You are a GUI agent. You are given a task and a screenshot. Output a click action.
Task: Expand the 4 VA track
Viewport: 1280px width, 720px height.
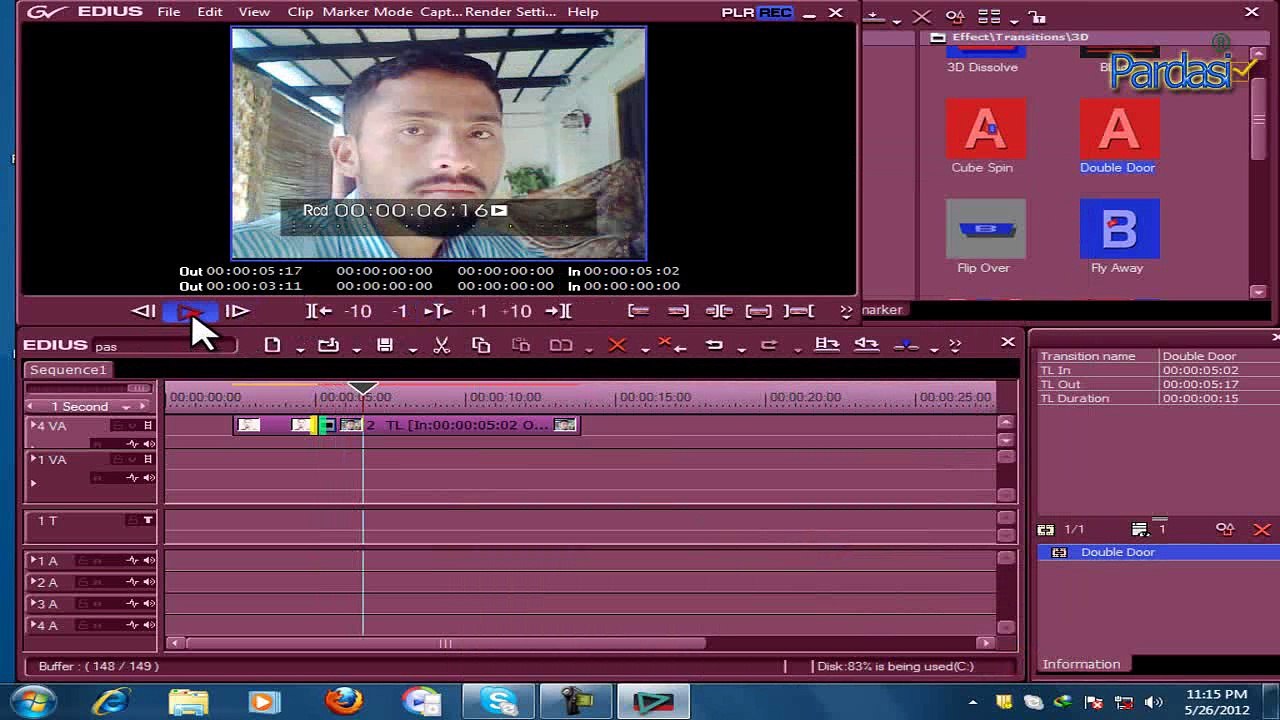(x=33, y=425)
